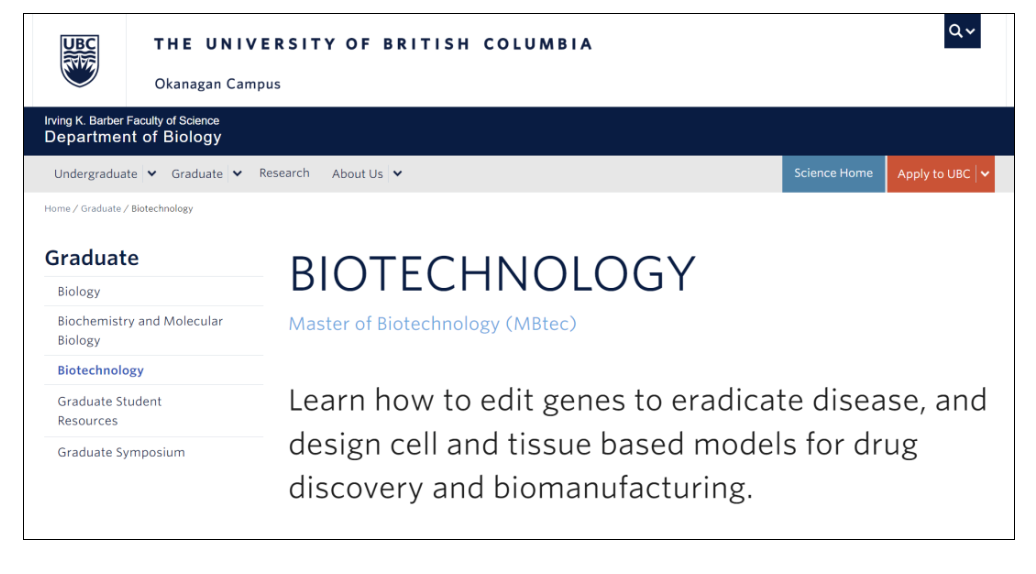1036x574 pixels.
Task: Click the Apply to UBC button
Action: tap(933, 173)
